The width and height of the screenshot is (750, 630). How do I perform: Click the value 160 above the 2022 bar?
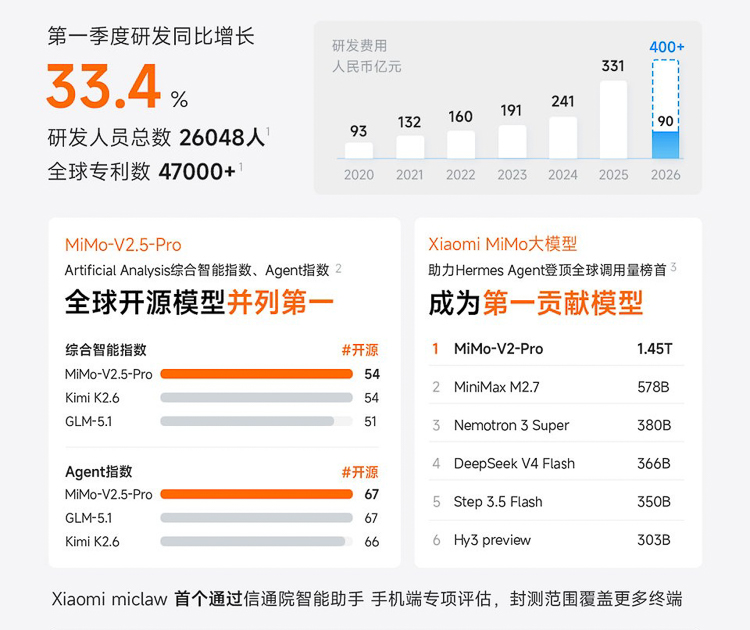[460, 117]
